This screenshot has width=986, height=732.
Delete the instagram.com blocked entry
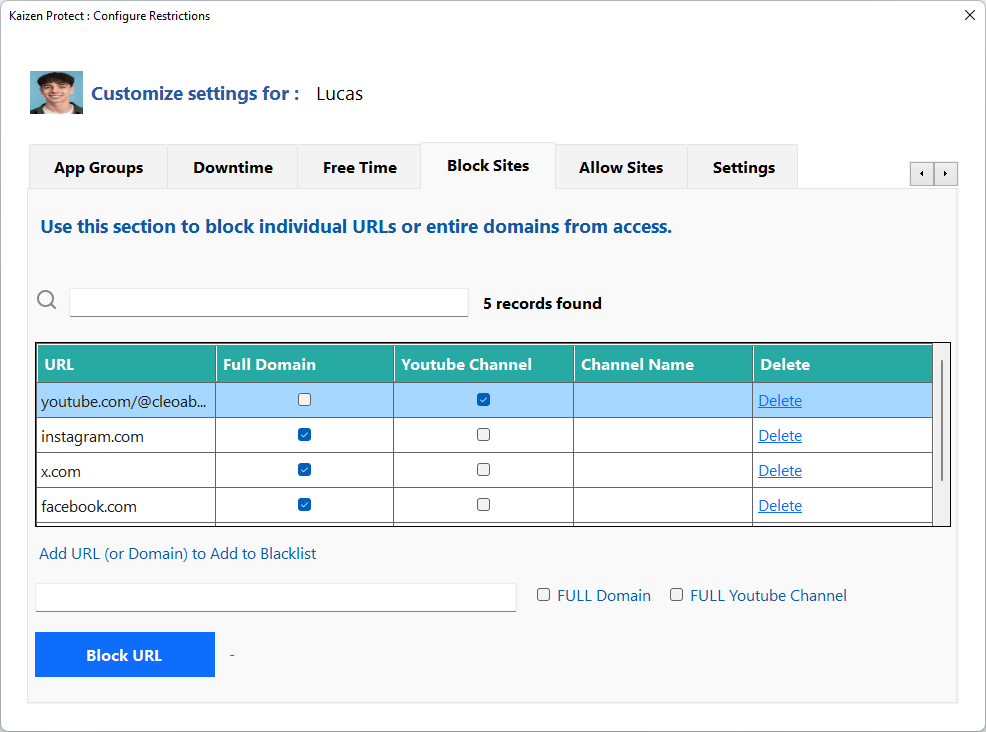click(x=780, y=435)
